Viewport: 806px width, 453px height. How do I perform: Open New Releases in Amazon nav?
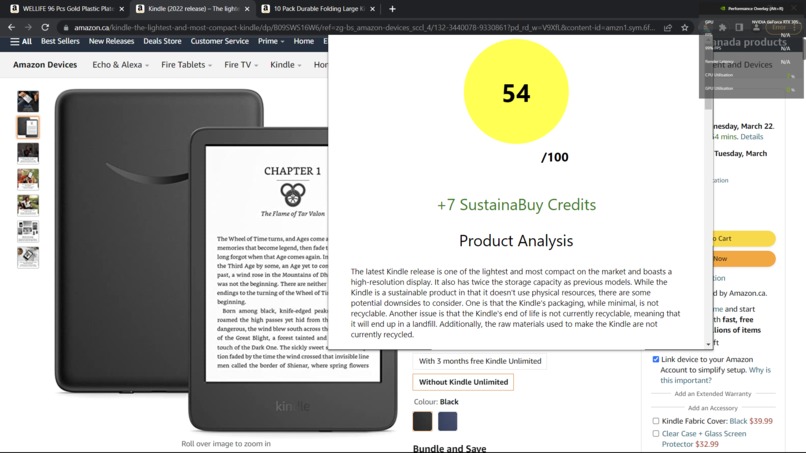(x=111, y=41)
